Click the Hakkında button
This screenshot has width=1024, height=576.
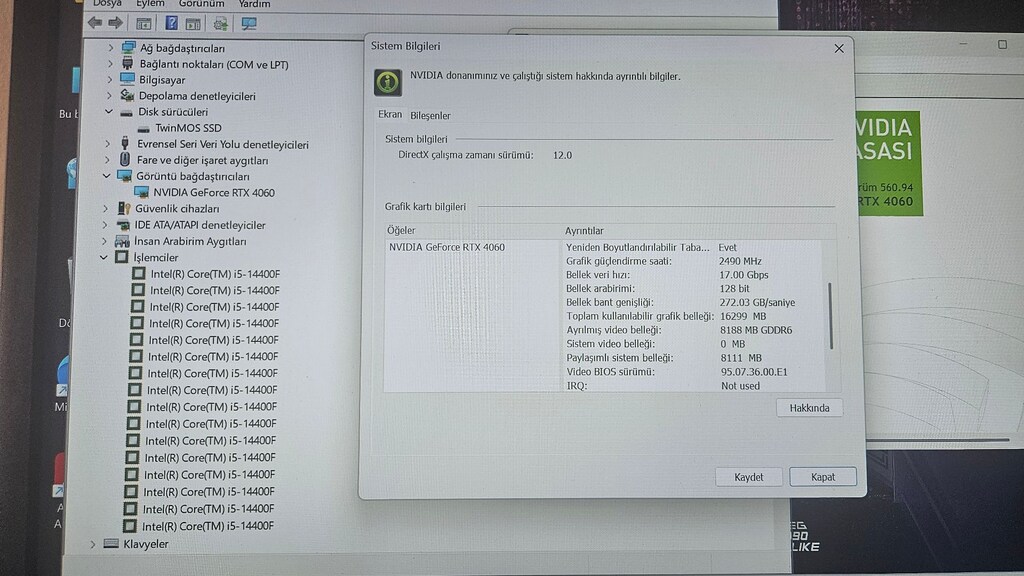[809, 408]
